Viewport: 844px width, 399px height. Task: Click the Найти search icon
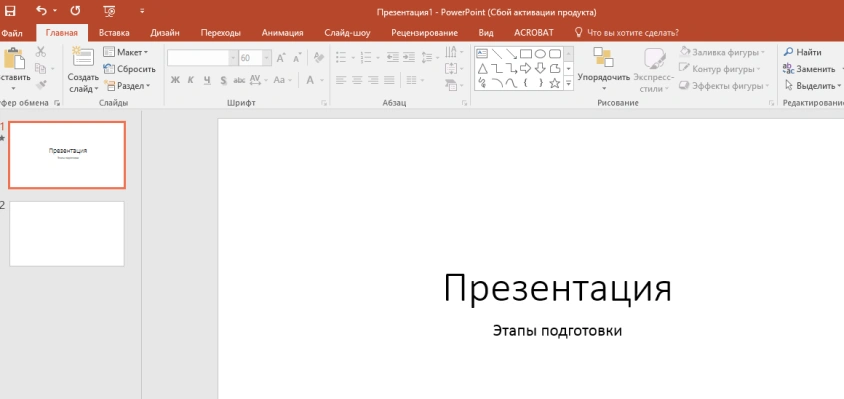[788, 52]
